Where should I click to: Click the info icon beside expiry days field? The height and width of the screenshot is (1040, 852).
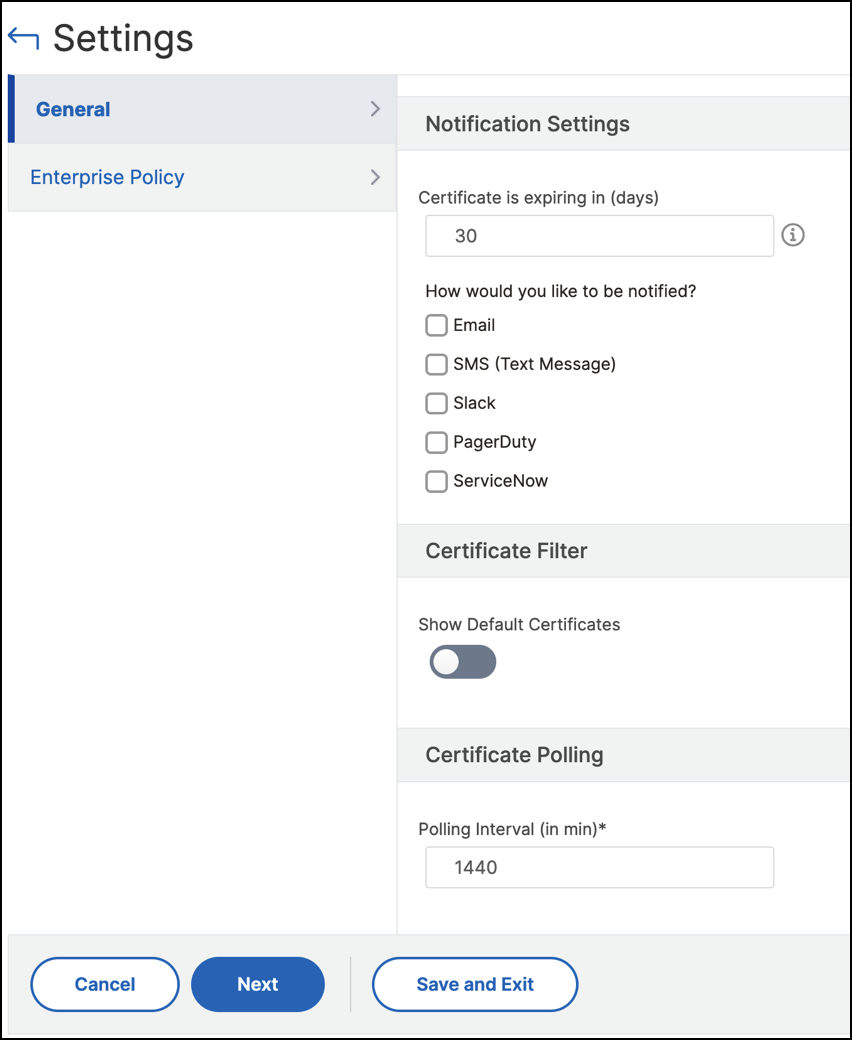click(792, 235)
